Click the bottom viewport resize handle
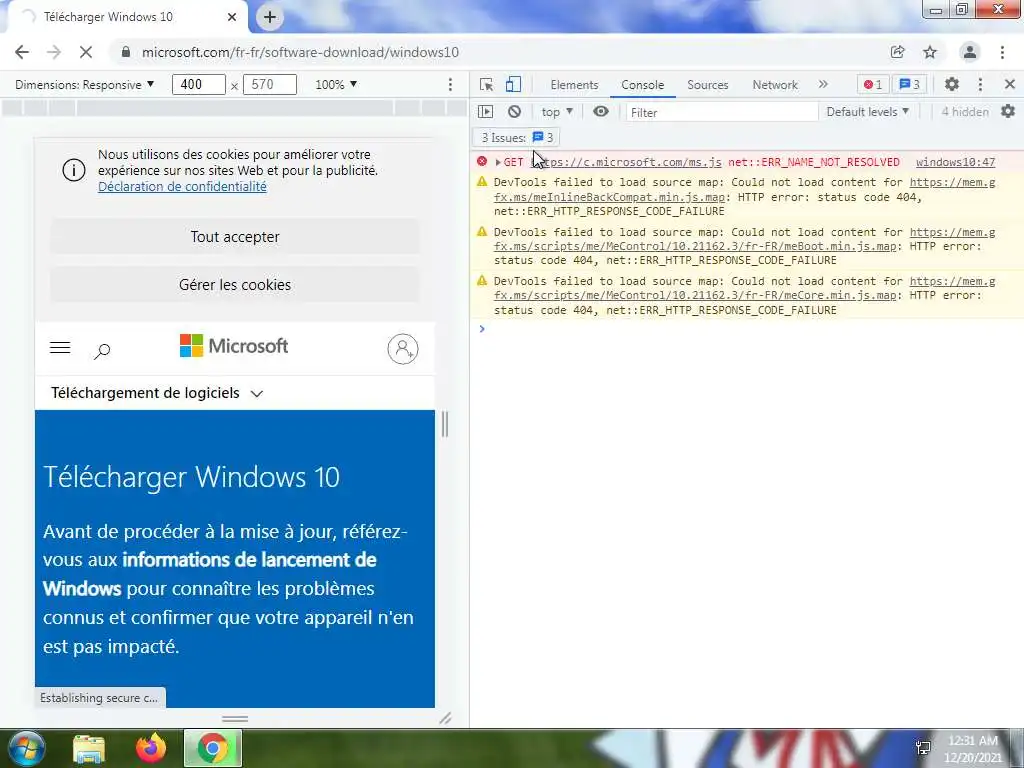 pyautogui.click(x=235, y=718)
